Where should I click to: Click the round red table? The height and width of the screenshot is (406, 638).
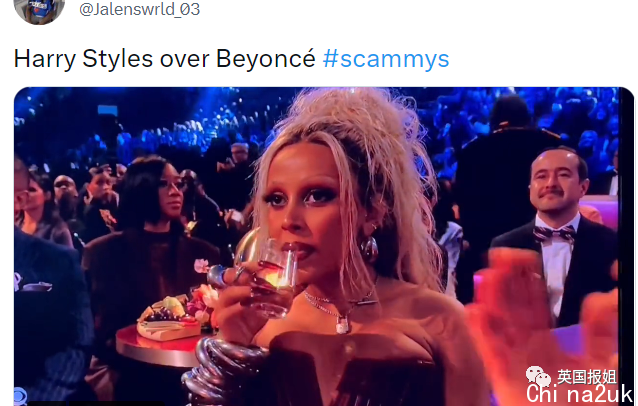tap(159, 346)
